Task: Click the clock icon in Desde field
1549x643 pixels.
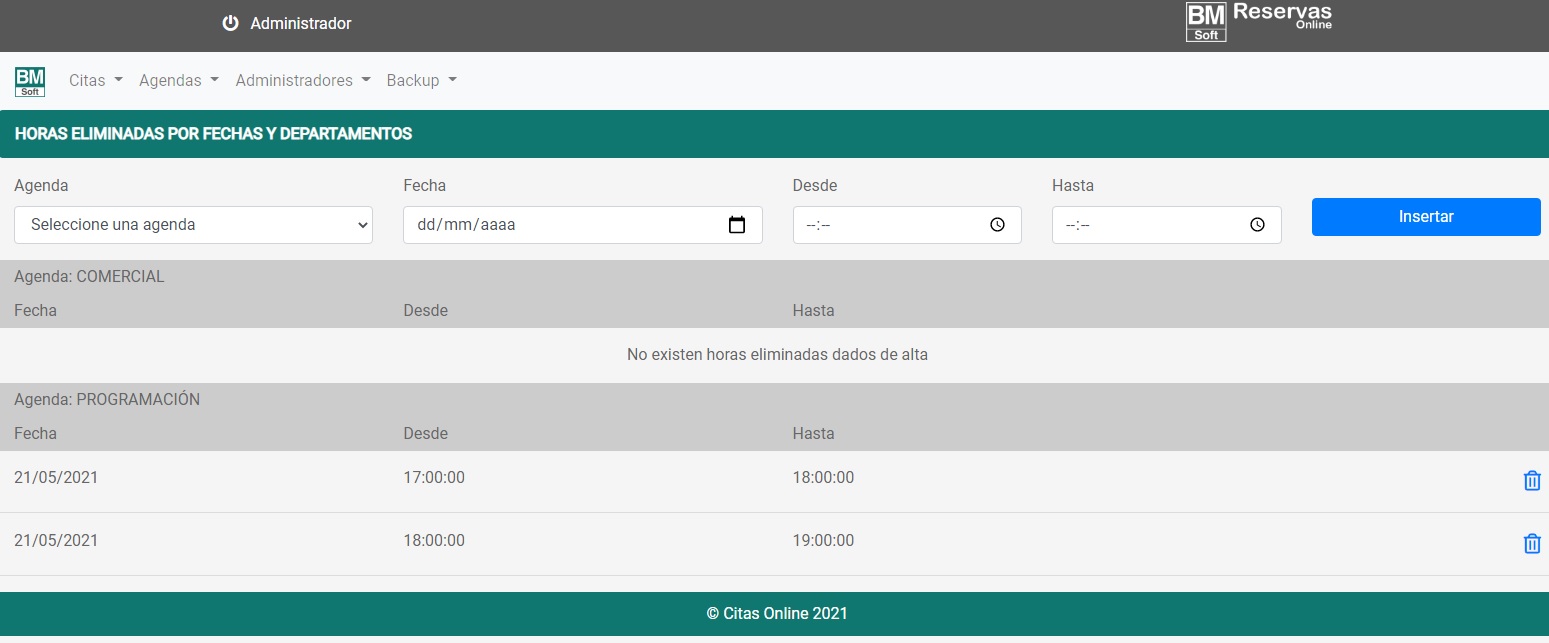Action: [997, 225]
